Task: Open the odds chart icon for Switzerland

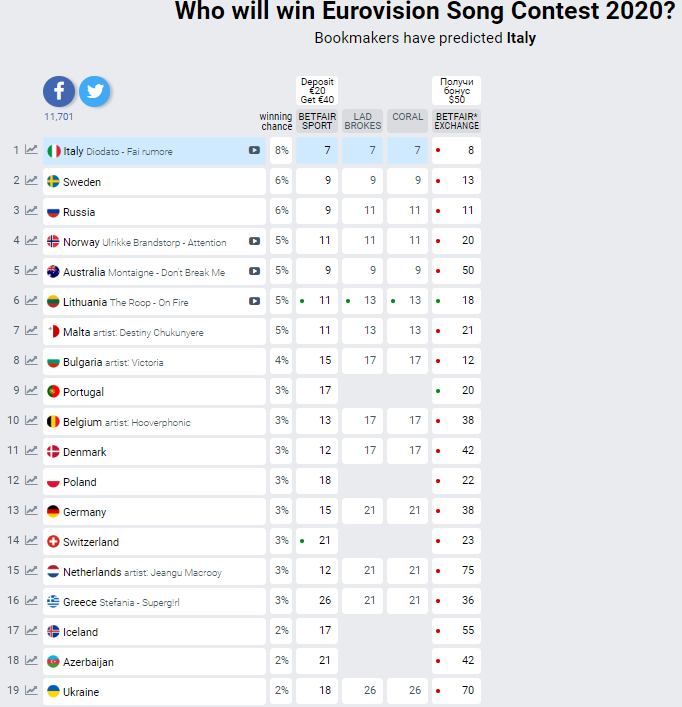Action: coord(31,540)
